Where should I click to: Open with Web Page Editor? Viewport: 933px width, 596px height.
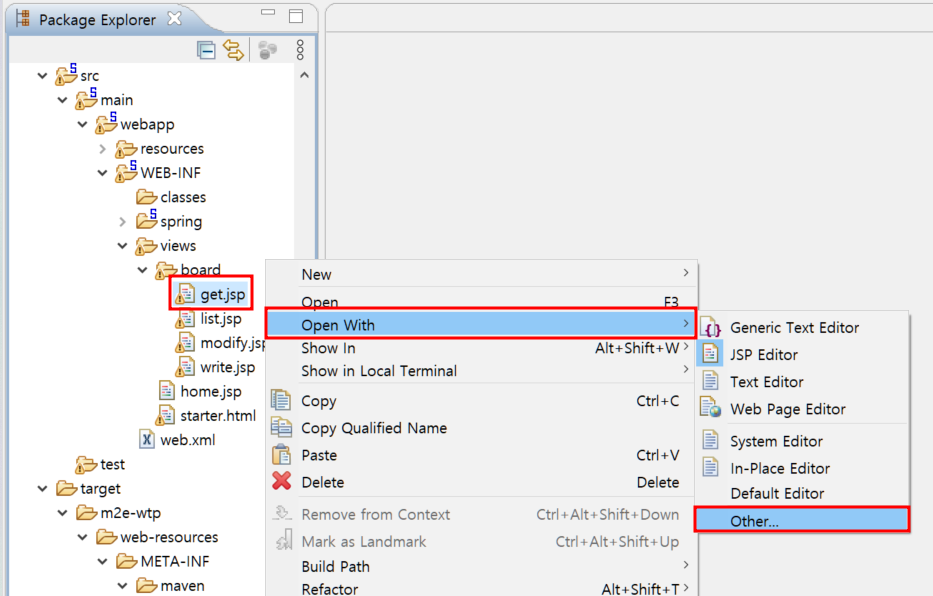(802, 409)
